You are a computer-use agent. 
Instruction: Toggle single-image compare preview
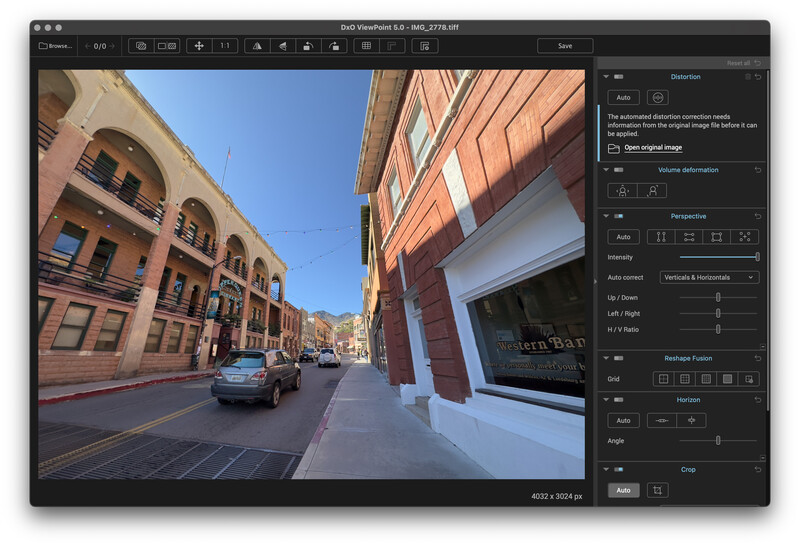coord(141,46)
